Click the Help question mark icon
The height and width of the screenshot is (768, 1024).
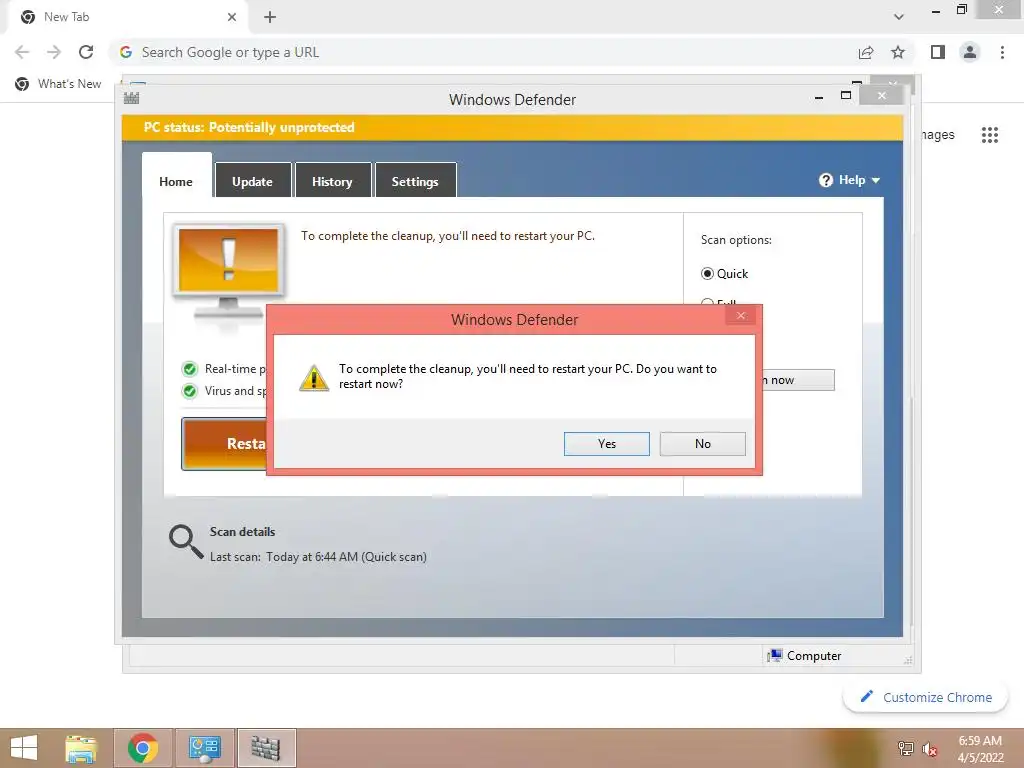(825, 180)
